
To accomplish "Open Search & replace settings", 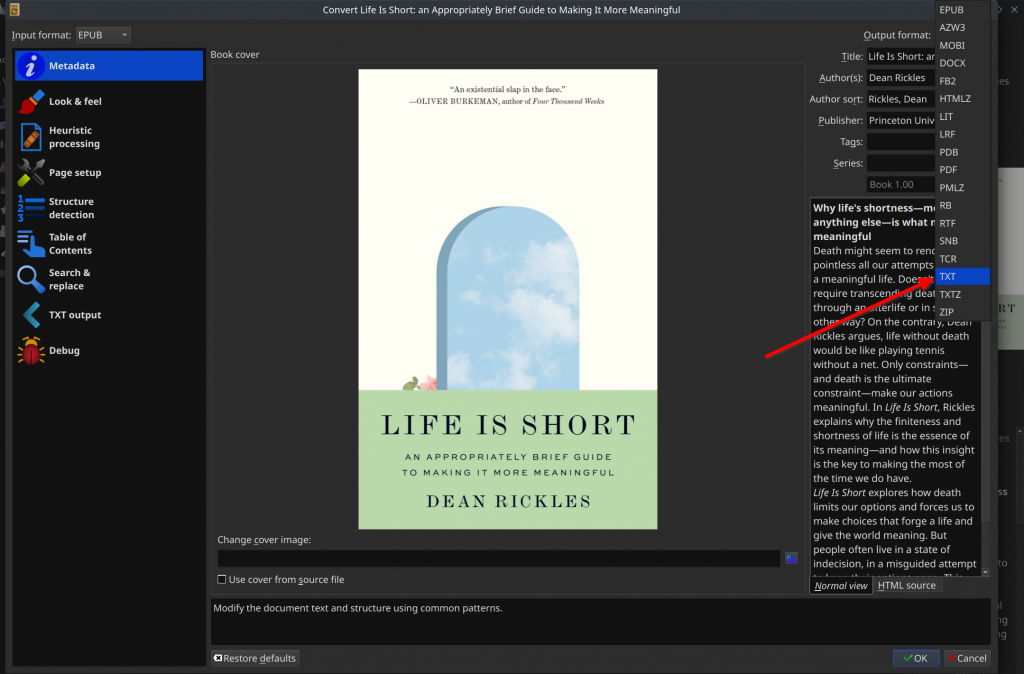I will [109, 279].
